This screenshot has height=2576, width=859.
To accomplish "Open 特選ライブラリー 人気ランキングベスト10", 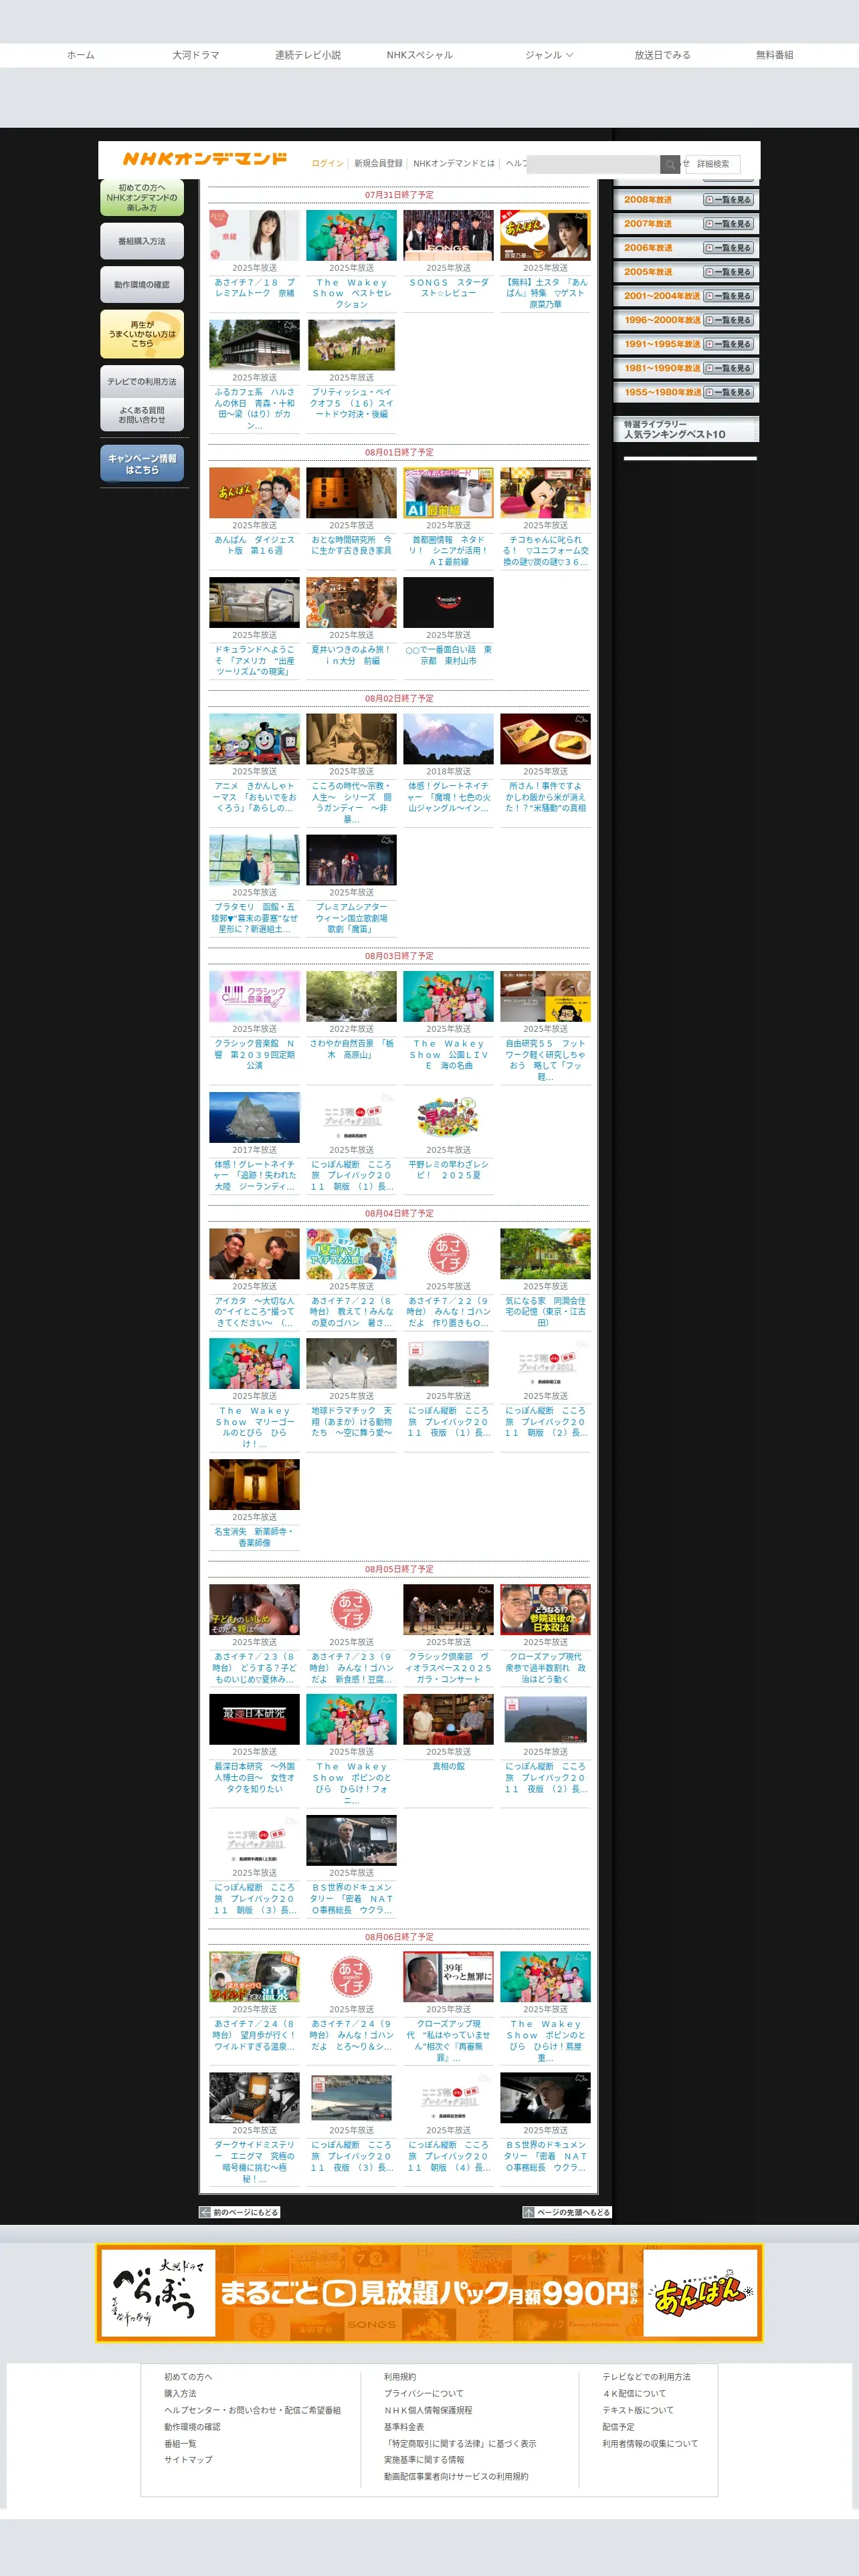I will pyautogui.click(x=686, y=430).
